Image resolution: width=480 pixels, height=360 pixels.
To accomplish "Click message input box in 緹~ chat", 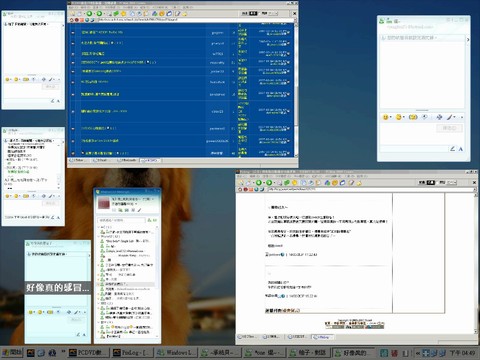I will coord(407,134).
